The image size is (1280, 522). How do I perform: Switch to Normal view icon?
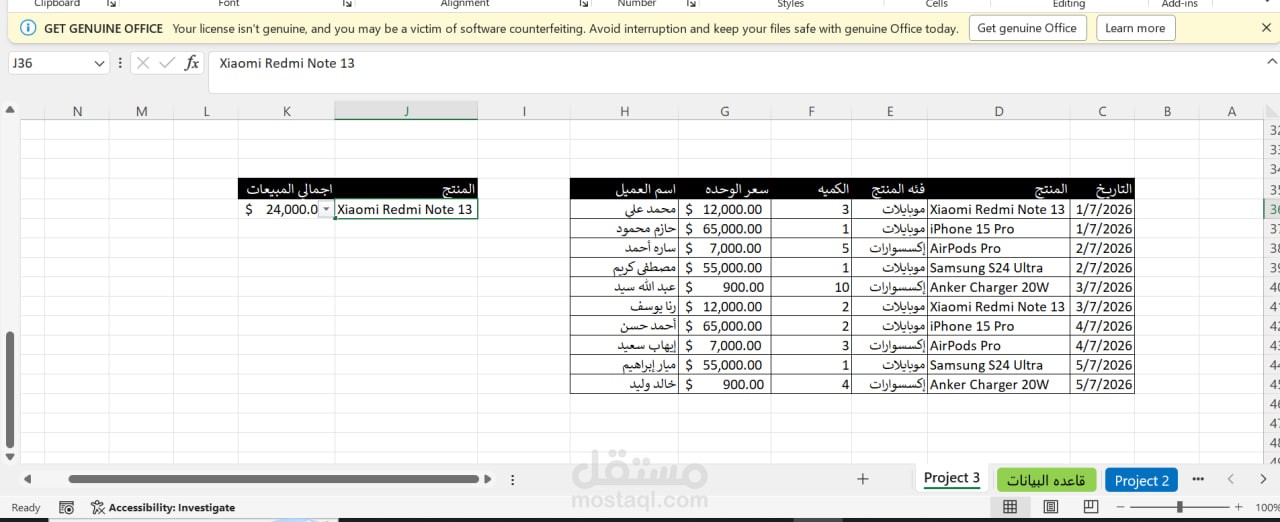pyautogui.click(x=1010, y=507)
